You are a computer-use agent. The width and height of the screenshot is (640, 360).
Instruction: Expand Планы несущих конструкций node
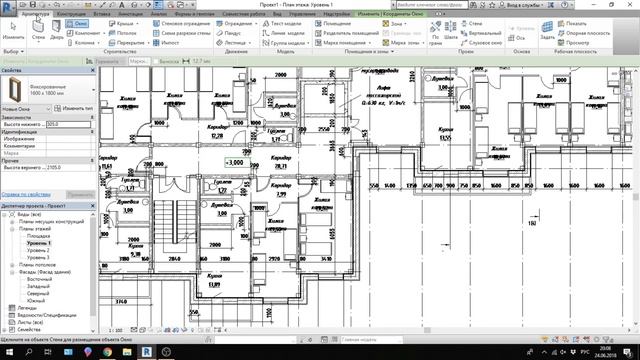(x=12, y=222)
